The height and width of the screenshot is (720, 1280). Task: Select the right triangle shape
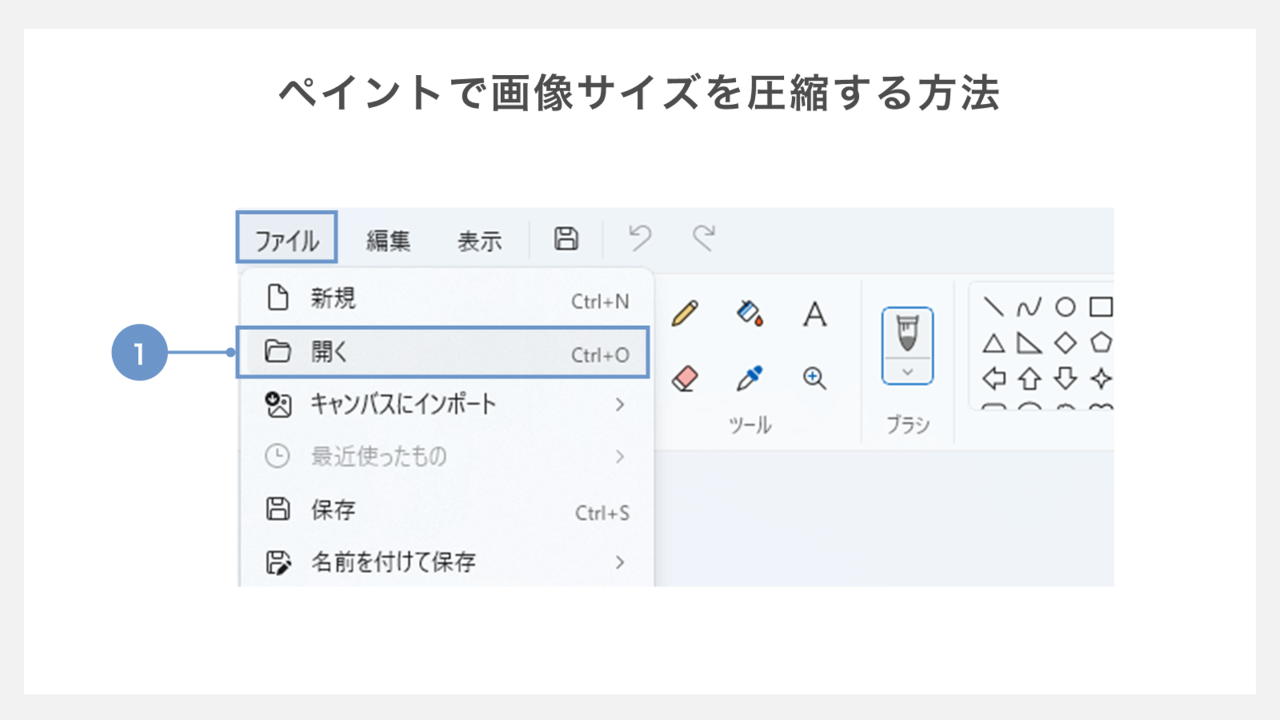pos(1030,343)
